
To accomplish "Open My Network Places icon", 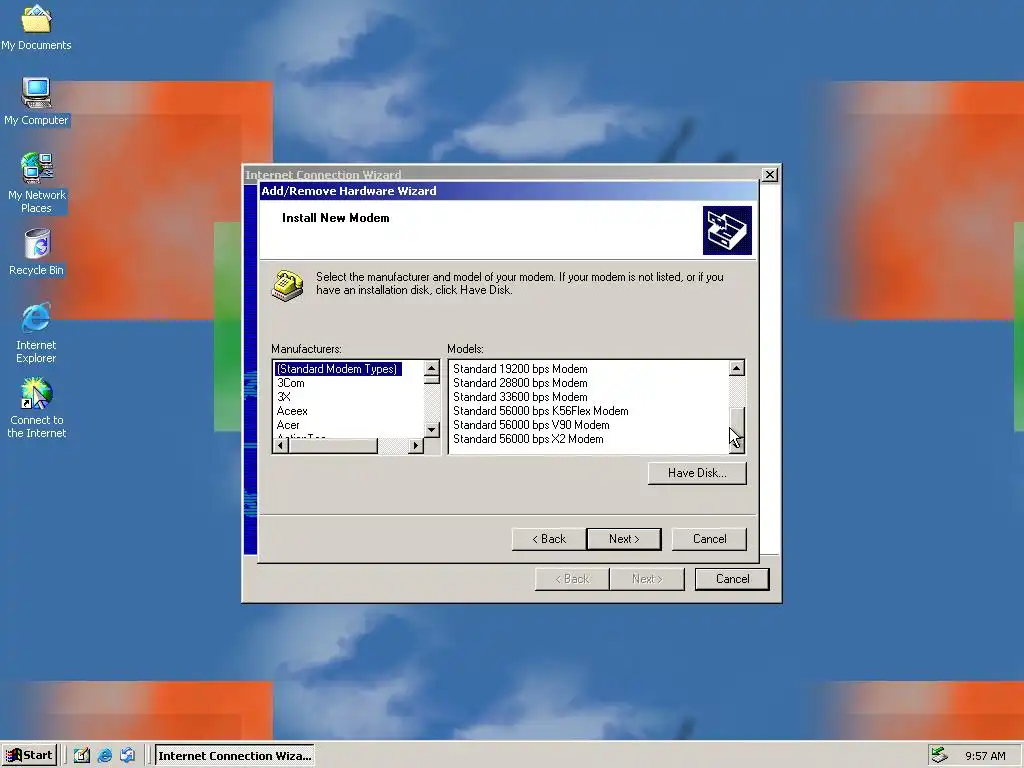I will [37, 183].
